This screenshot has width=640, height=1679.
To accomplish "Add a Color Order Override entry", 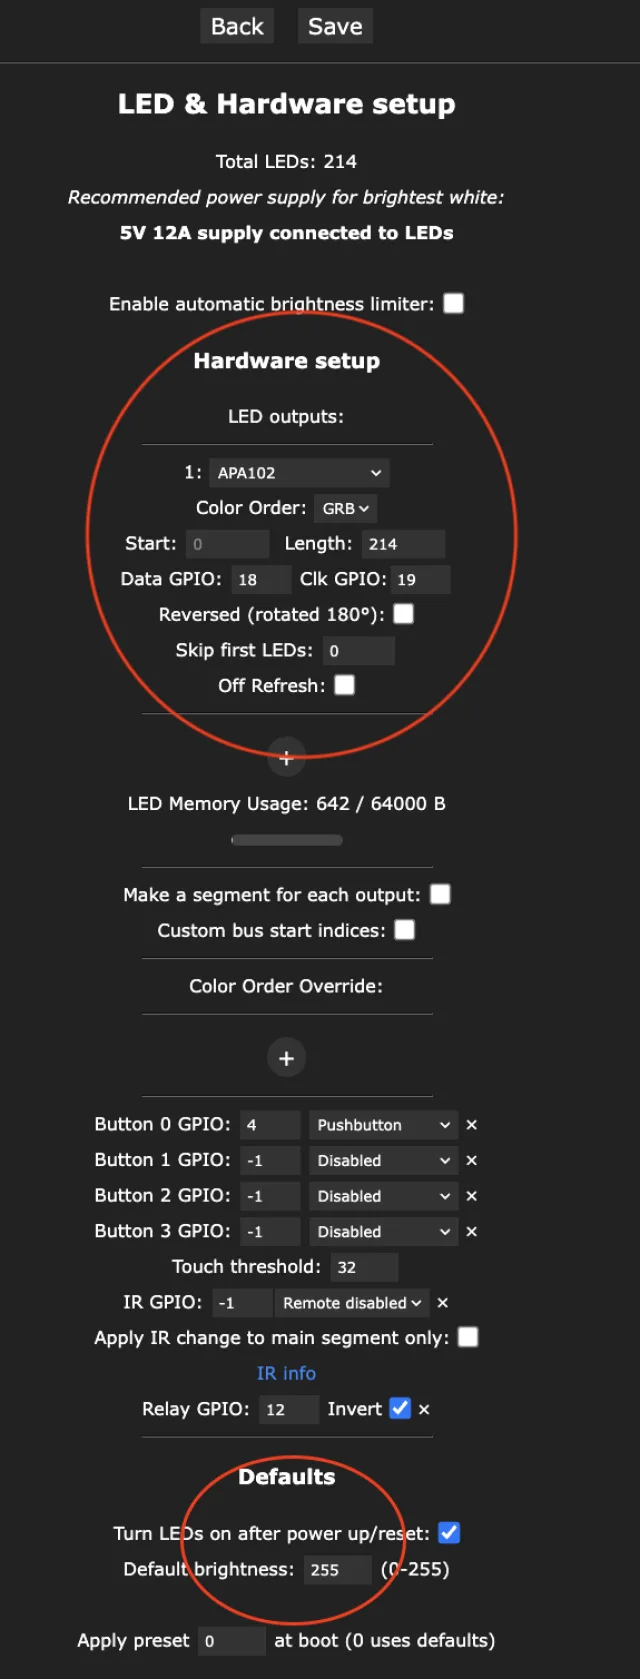I will 286,1057.
